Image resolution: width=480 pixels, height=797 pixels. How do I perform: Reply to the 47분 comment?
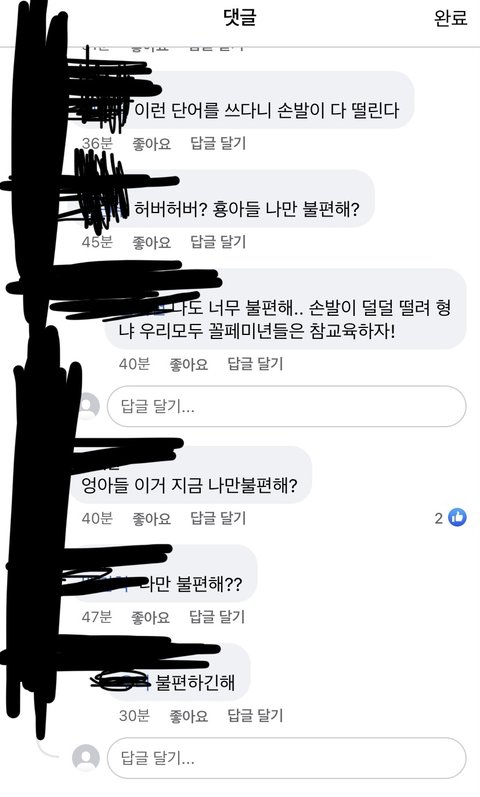tap(217, 617)
